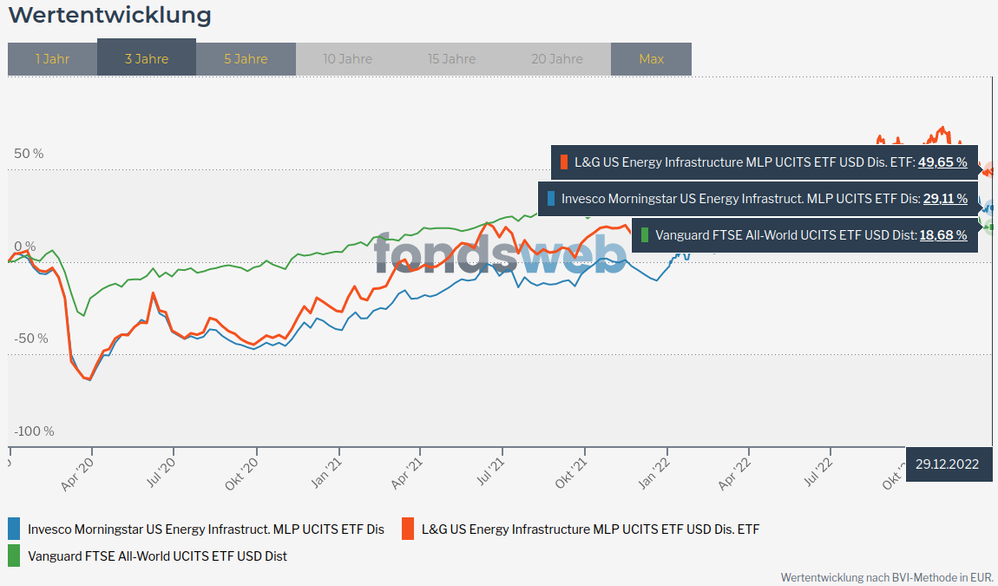Click the green marker in the Vanguard tooltip
This screenshot has height=586, width=998.
coord(646,235)
